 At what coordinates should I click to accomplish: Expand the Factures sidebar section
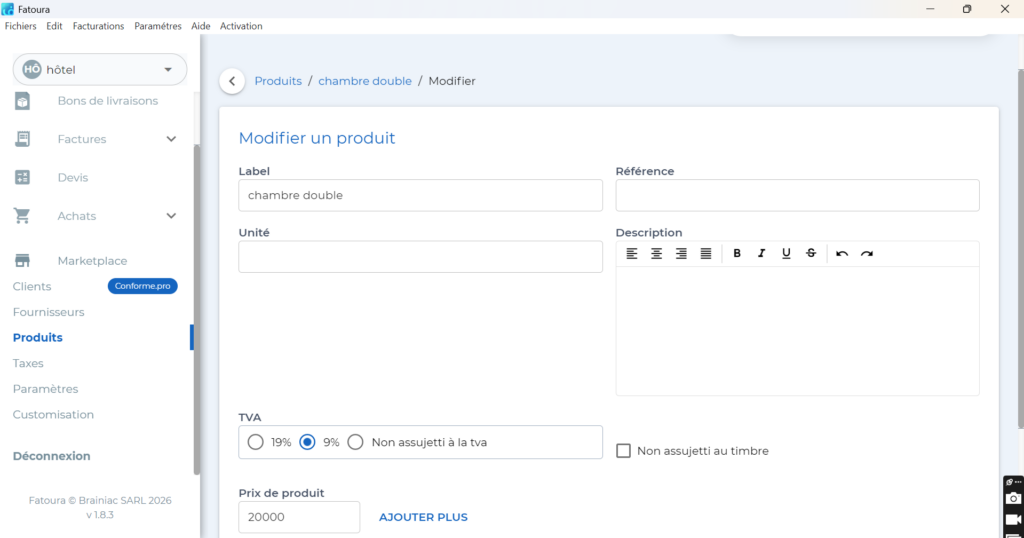171,139
